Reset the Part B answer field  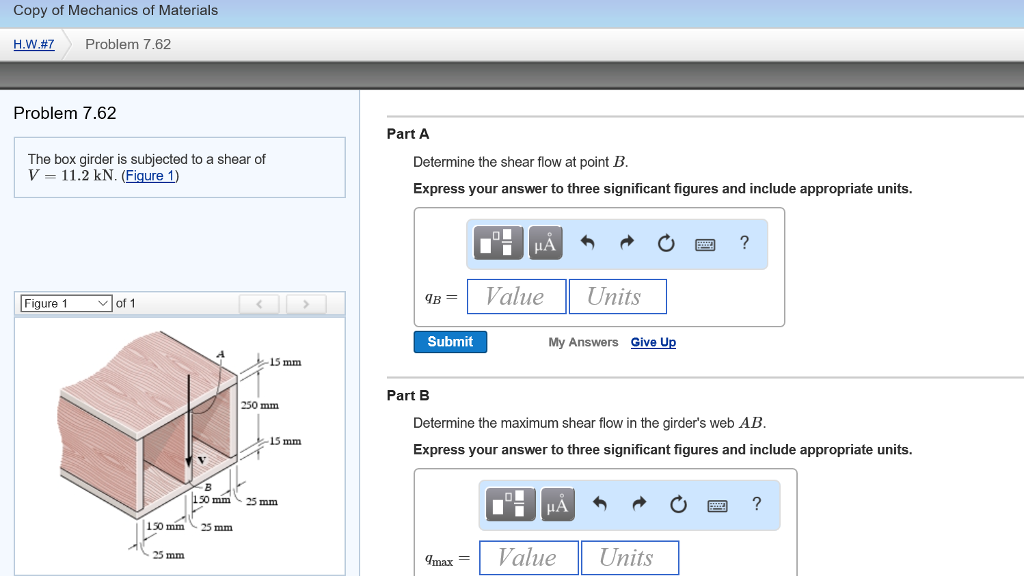(x=678, y=503)
